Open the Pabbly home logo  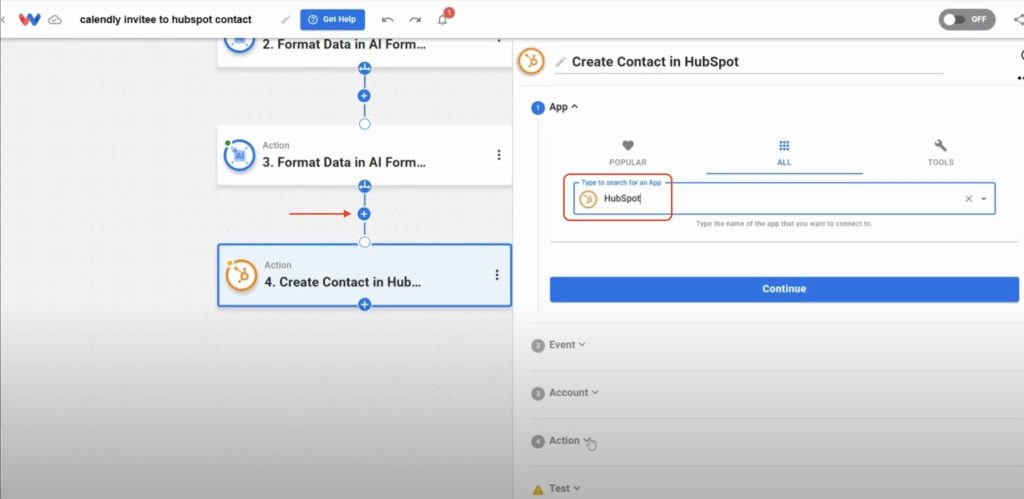tap(29, 20)
